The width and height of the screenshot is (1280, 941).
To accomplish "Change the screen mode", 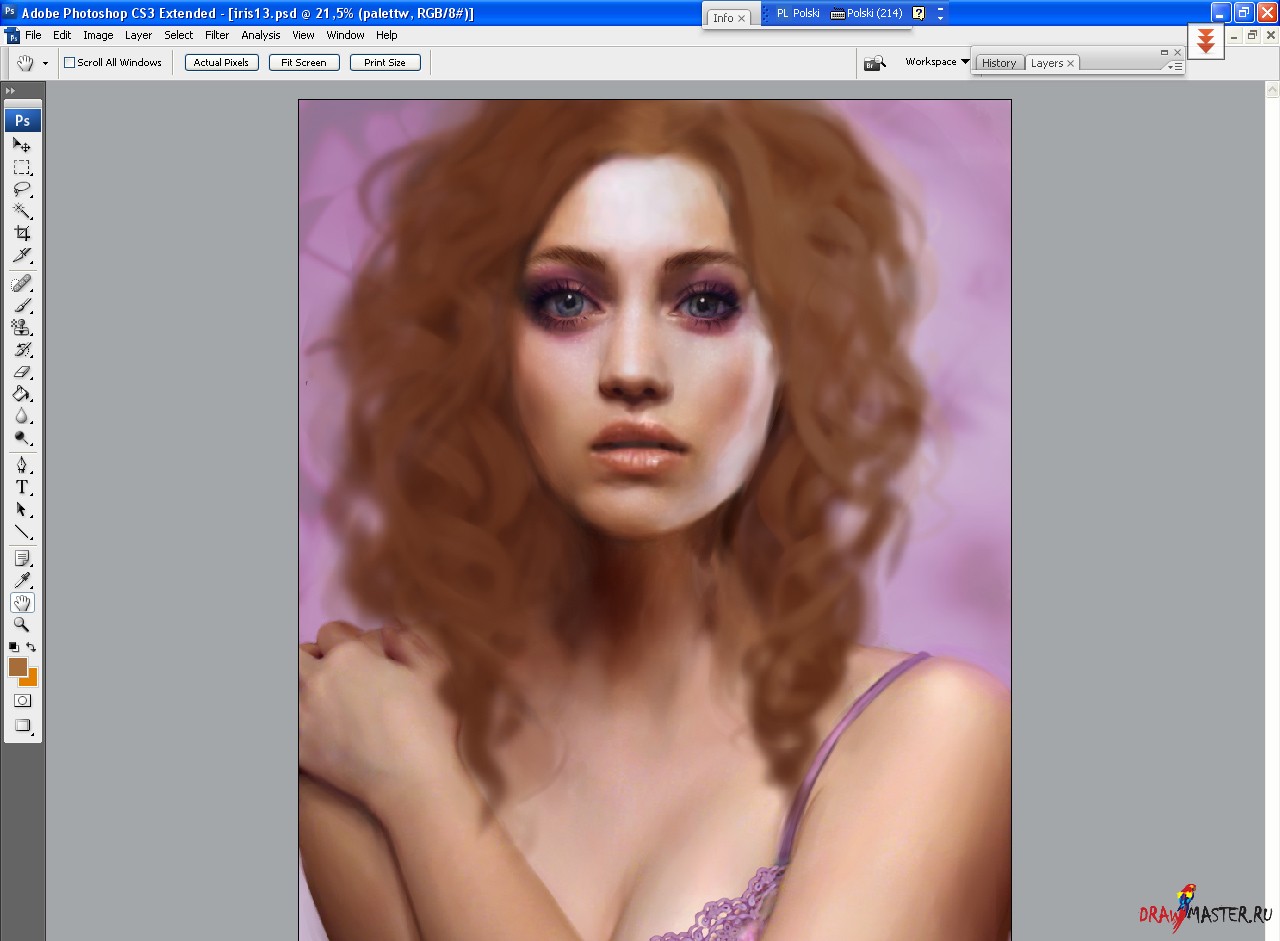I will pos(22,726).
